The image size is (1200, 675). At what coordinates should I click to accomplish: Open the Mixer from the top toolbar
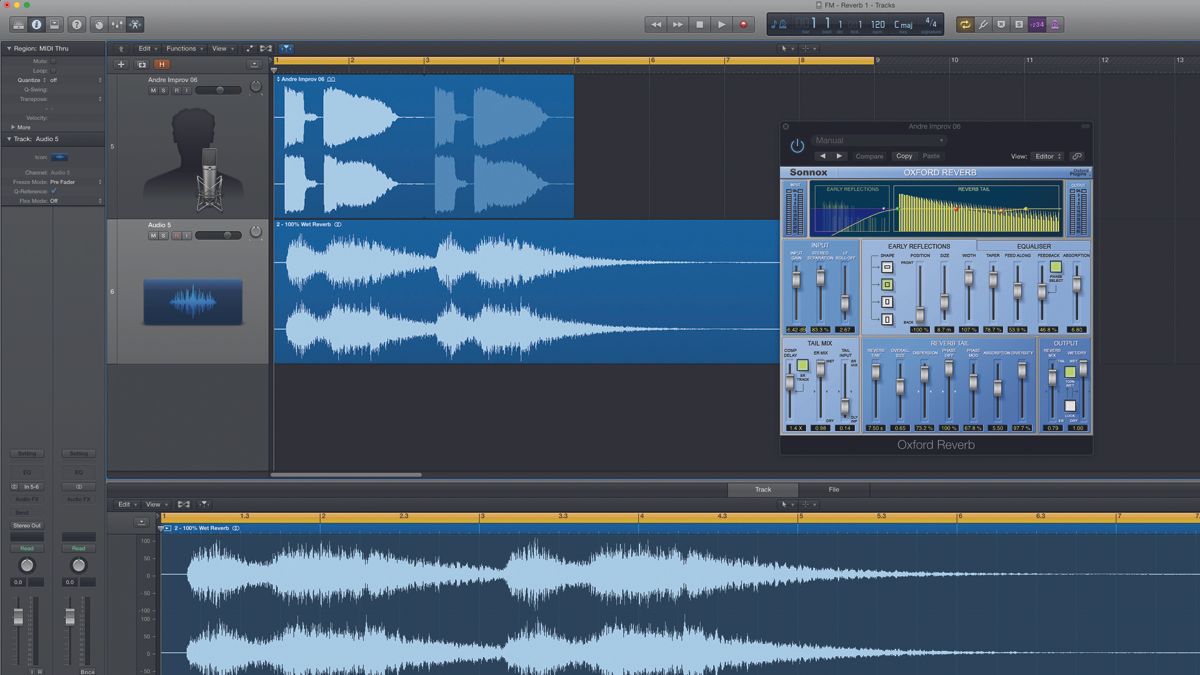[116, 24]
